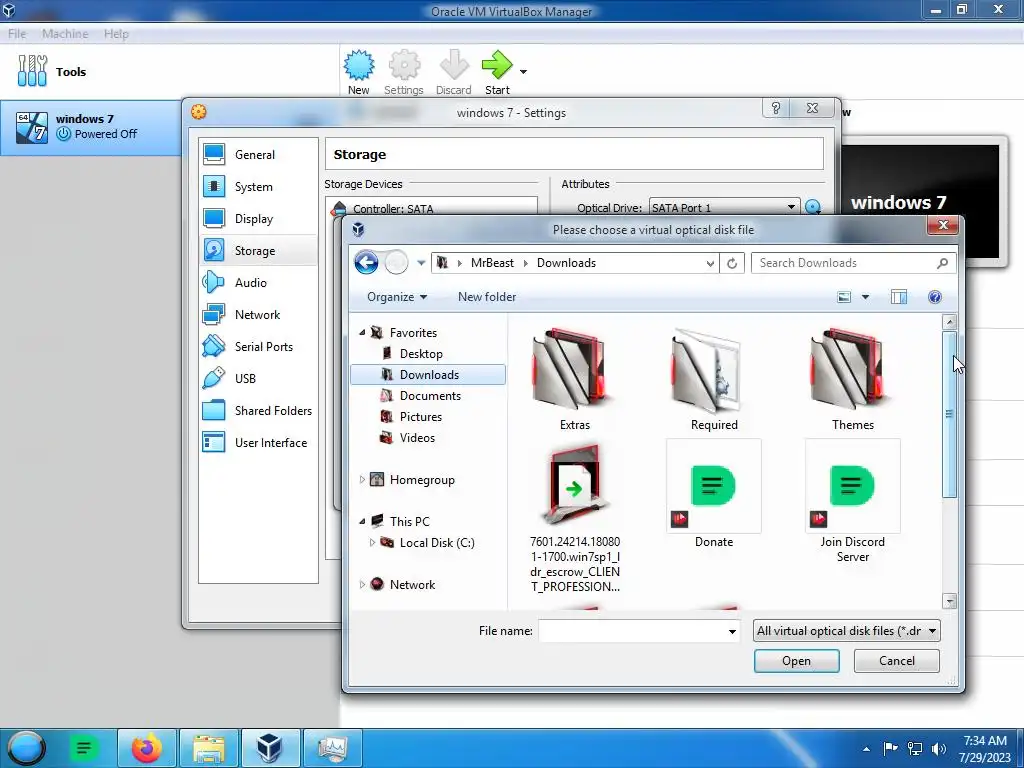
Task: Open the Shared Folders settings category
Action: point(258,411)
